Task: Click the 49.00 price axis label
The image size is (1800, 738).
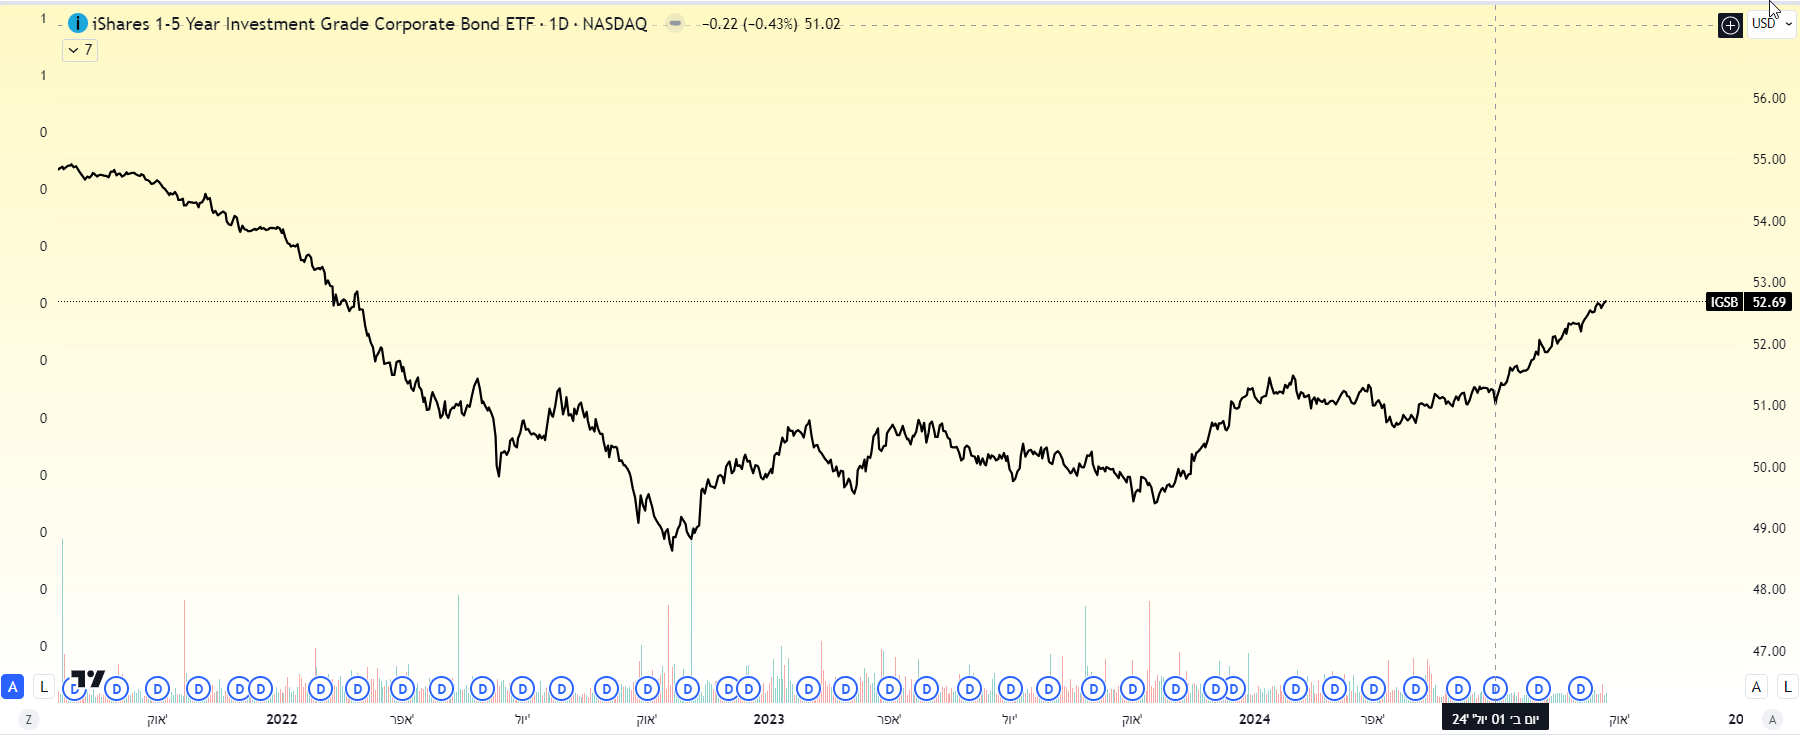Action: pyautogui.click(x=1769, y=528)
